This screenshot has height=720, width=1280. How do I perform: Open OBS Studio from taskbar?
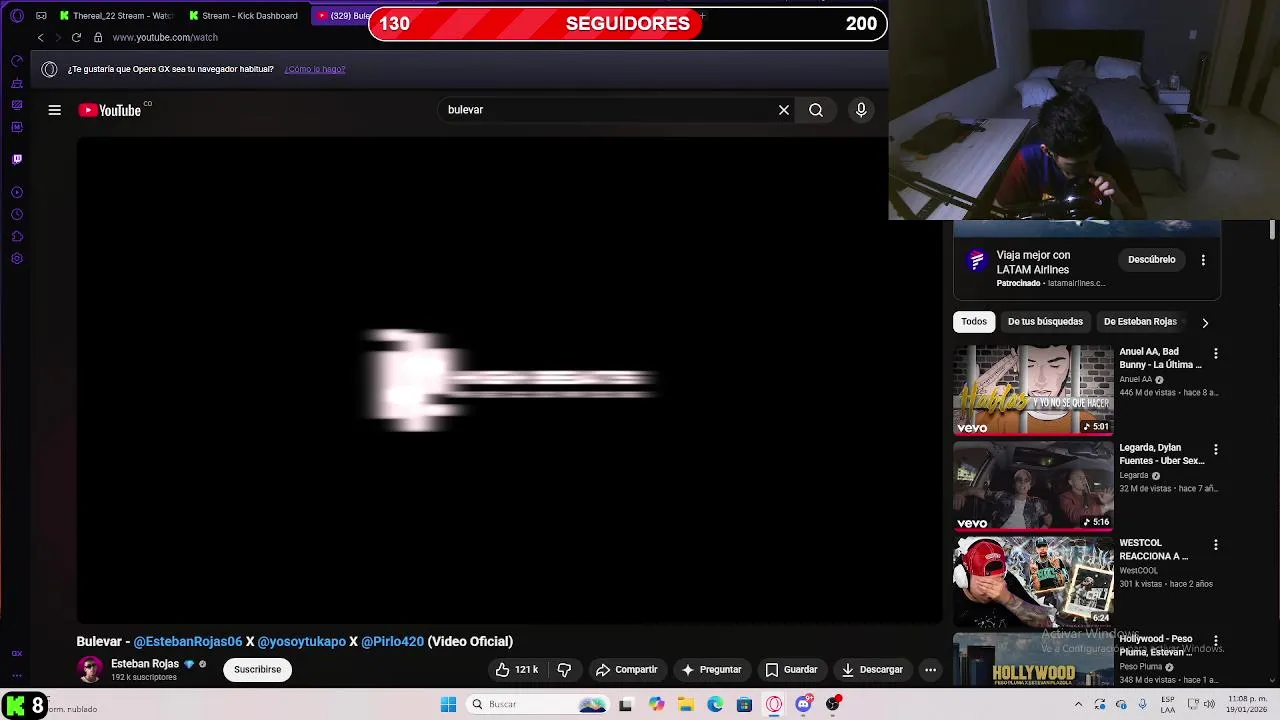pyautogui.click(x=832, y=704)
